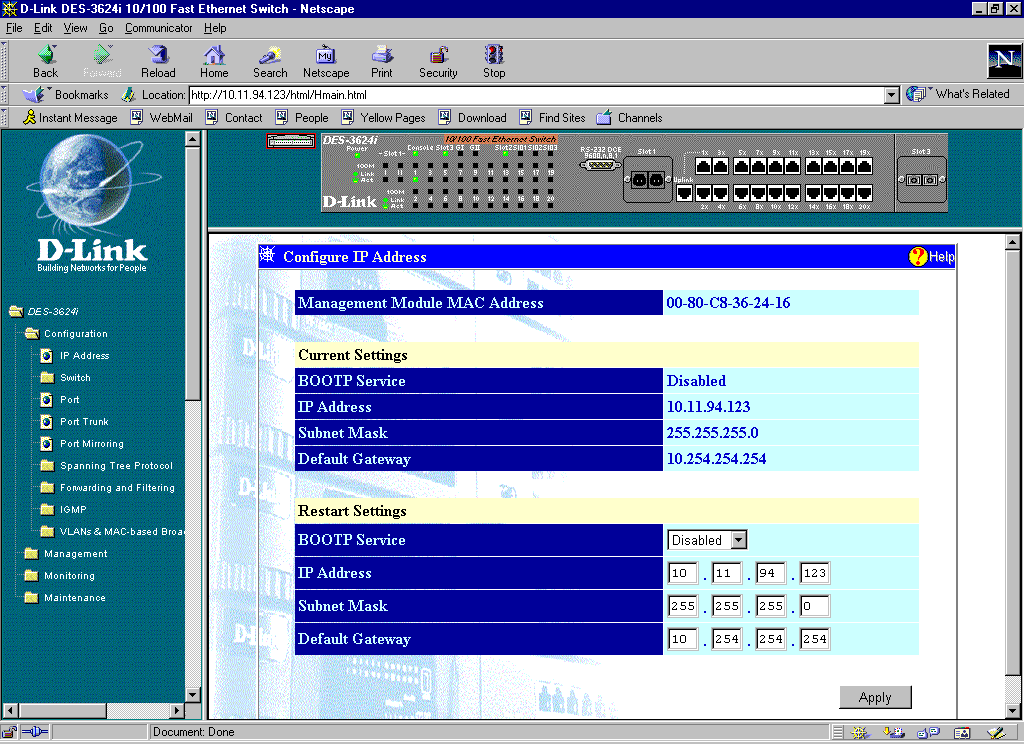This screenshot has height=744, width=1024.
Task: Click the Help question mark icon
Action: [918, 257]
